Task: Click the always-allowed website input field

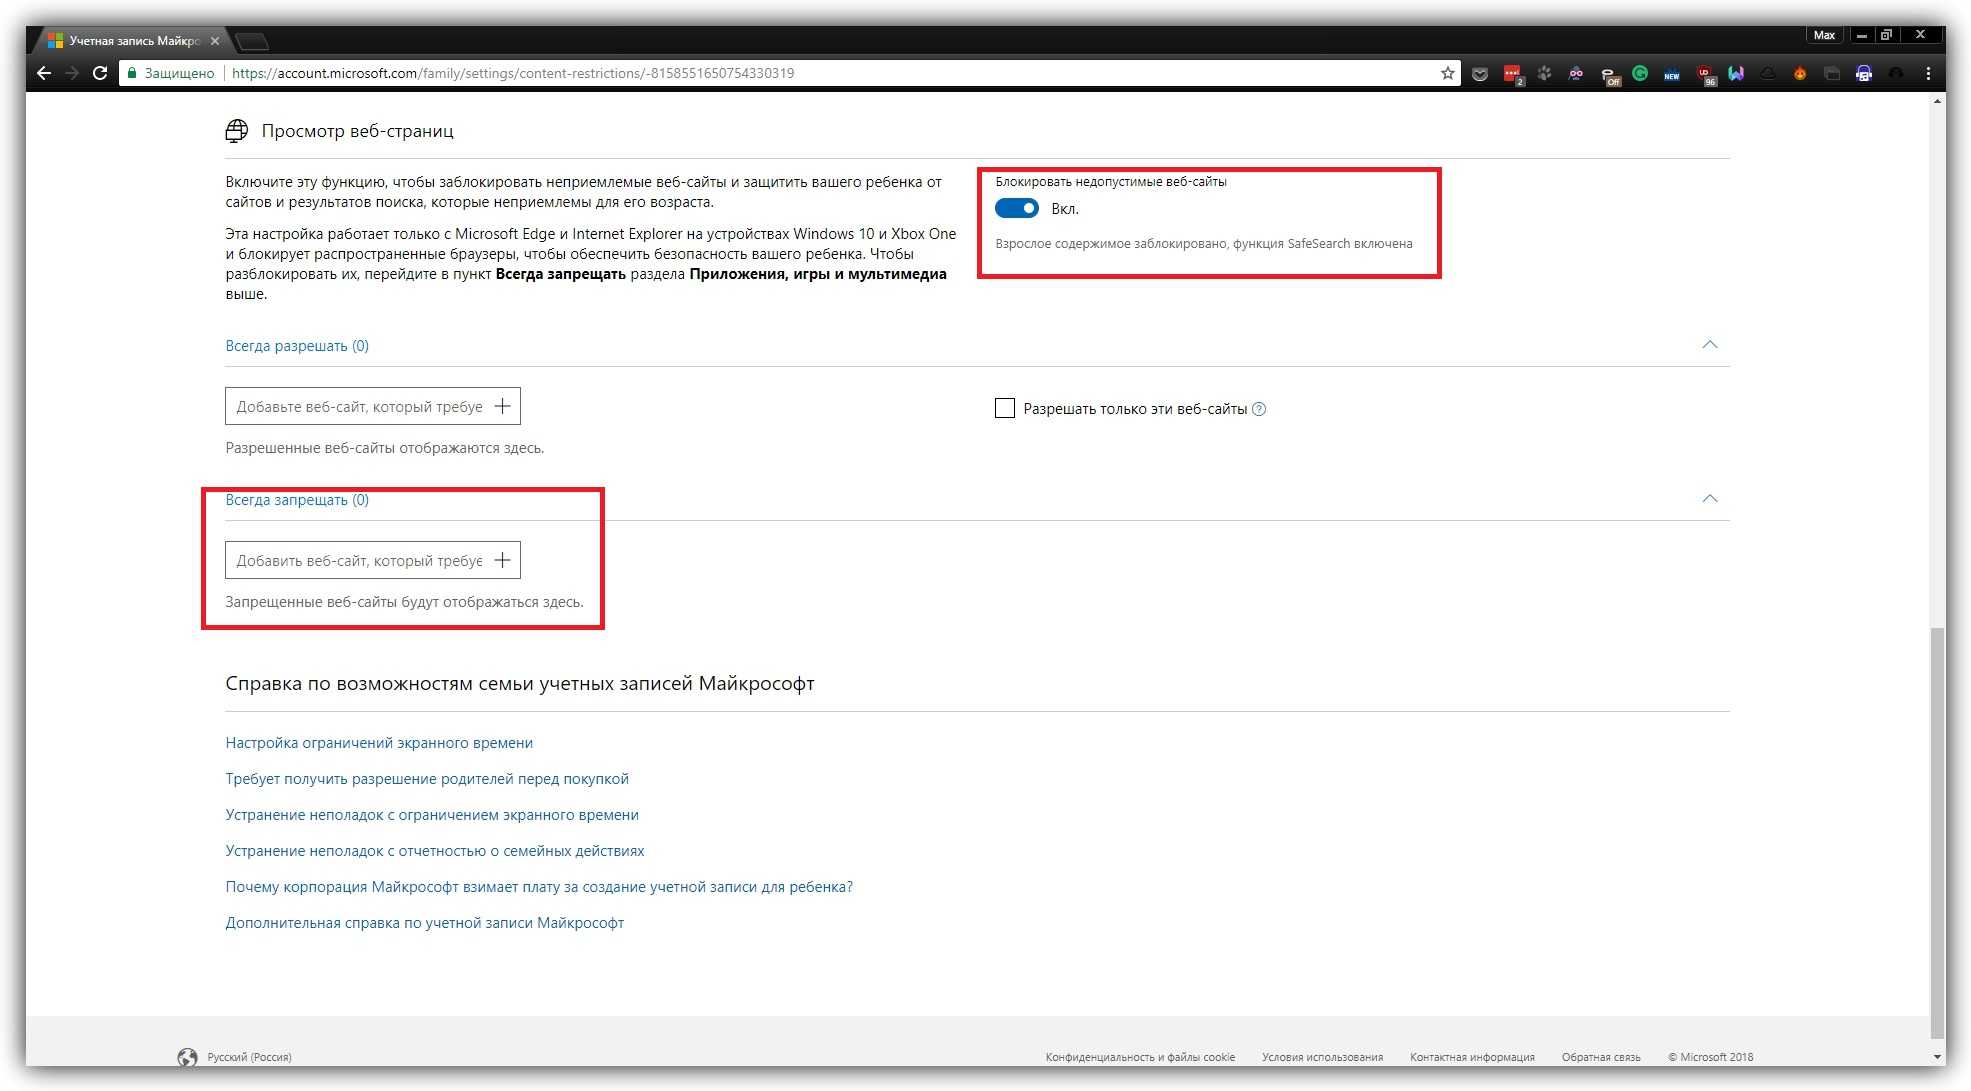Action: click(358, 407)
